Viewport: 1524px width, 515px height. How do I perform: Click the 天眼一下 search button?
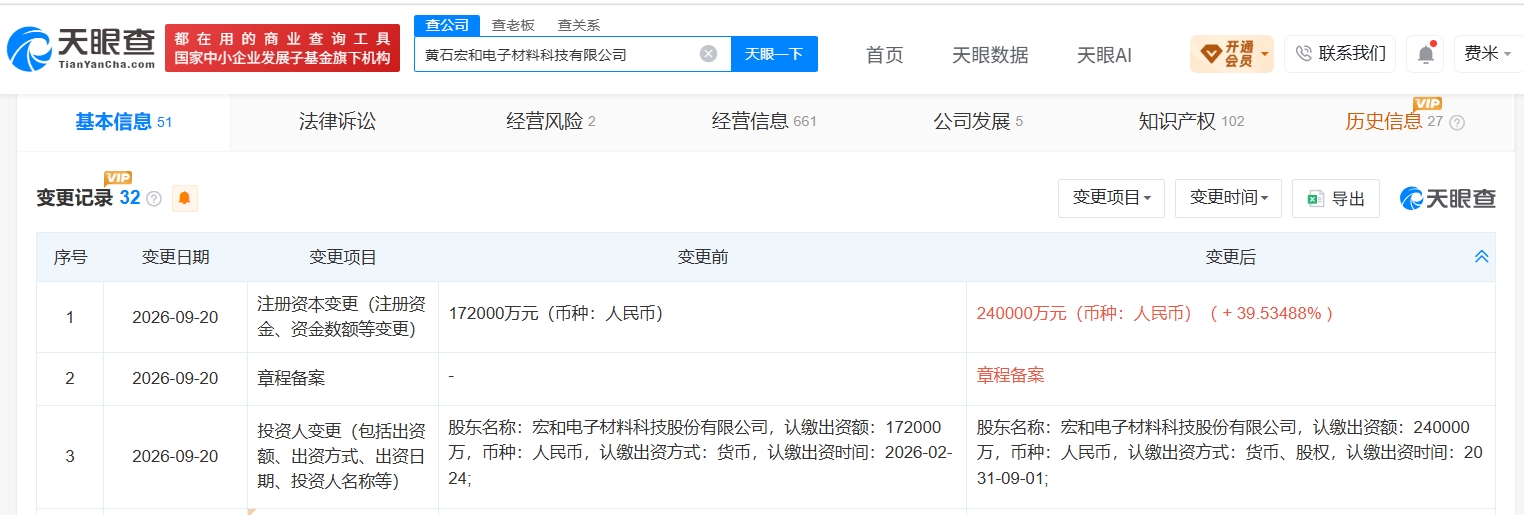click(774, 54)
